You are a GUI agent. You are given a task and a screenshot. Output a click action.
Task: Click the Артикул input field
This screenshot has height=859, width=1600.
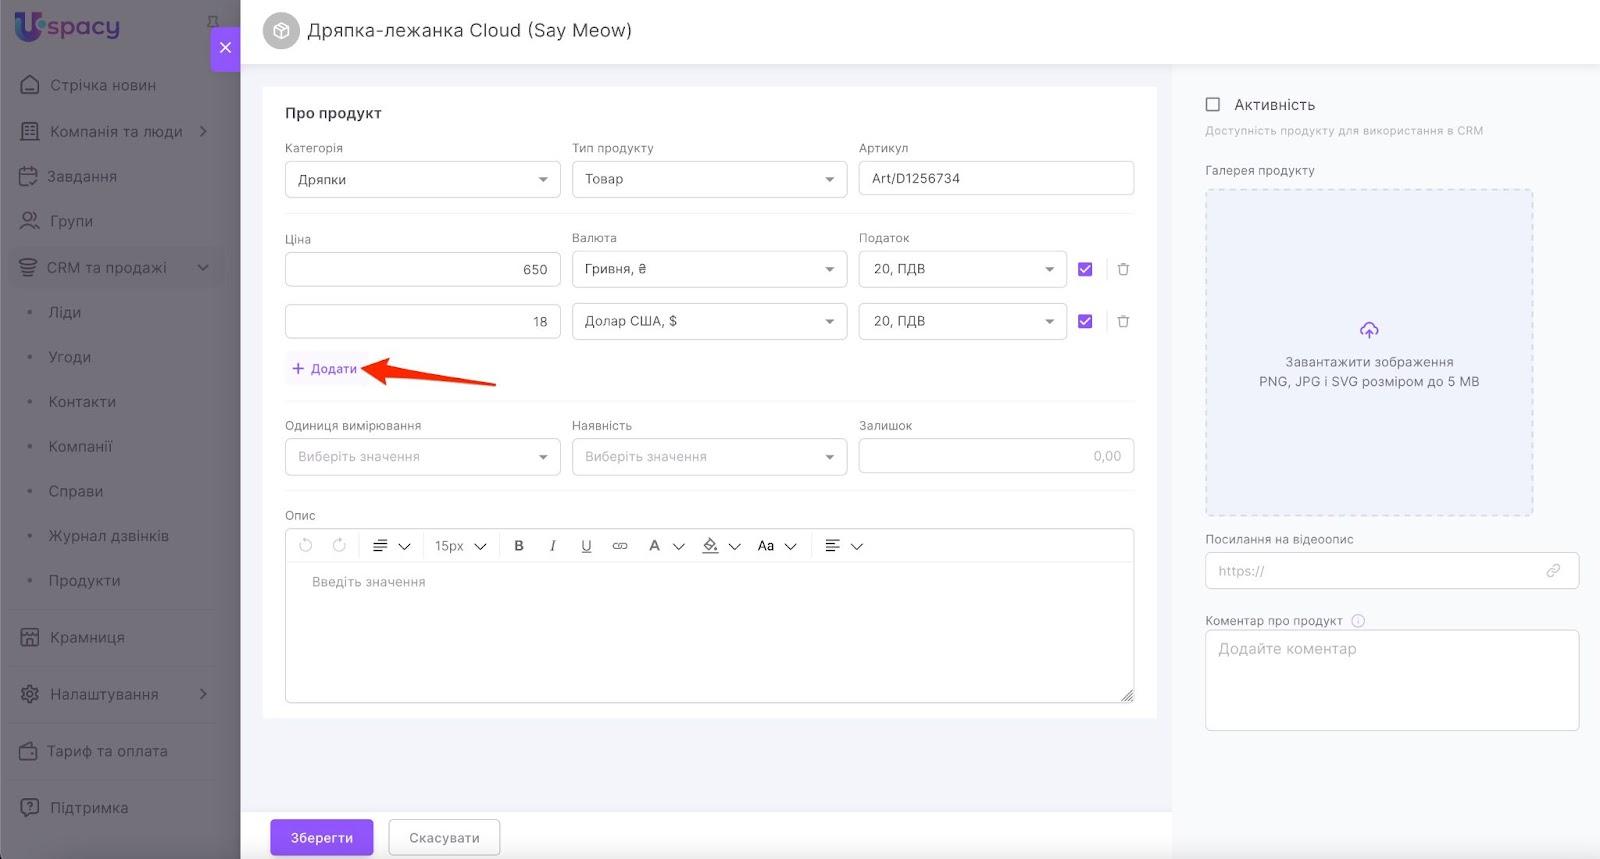[995, 179]
